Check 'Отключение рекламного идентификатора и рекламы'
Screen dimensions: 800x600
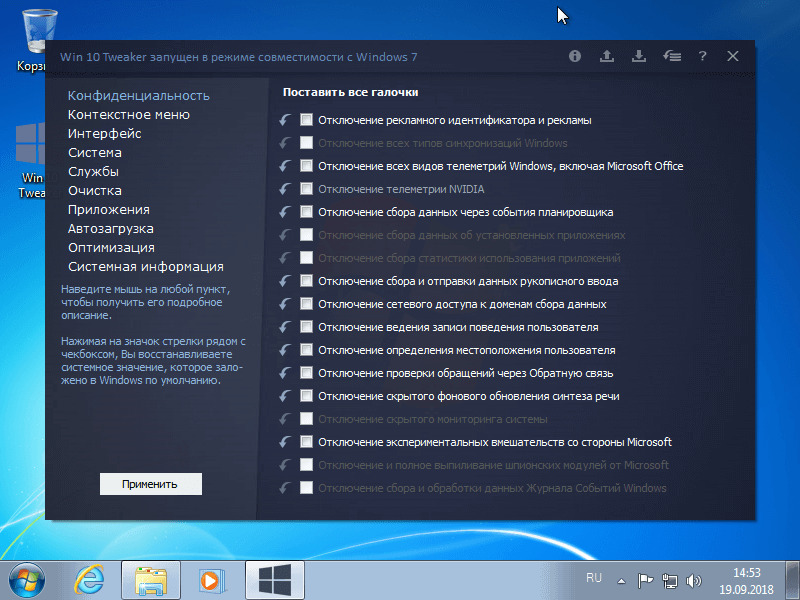(306, 120)
